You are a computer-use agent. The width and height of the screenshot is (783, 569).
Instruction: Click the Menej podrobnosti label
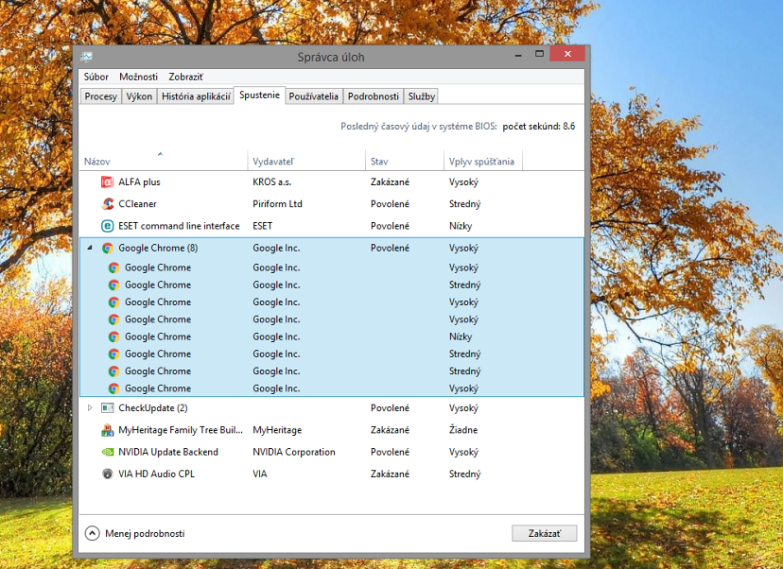pyautogui.click(x=145, y=534)
